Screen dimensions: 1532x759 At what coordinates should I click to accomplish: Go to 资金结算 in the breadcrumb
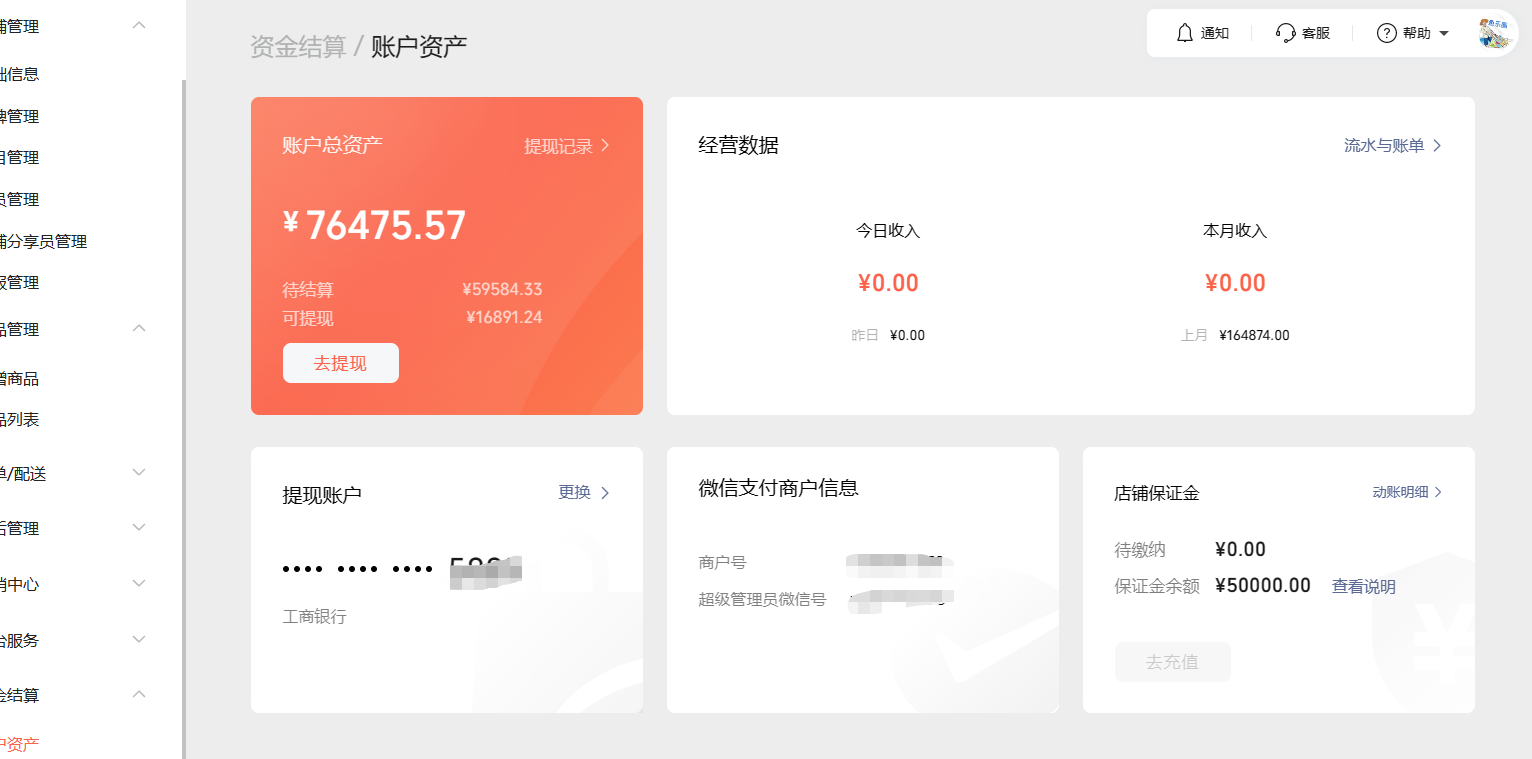click(298, 46)
